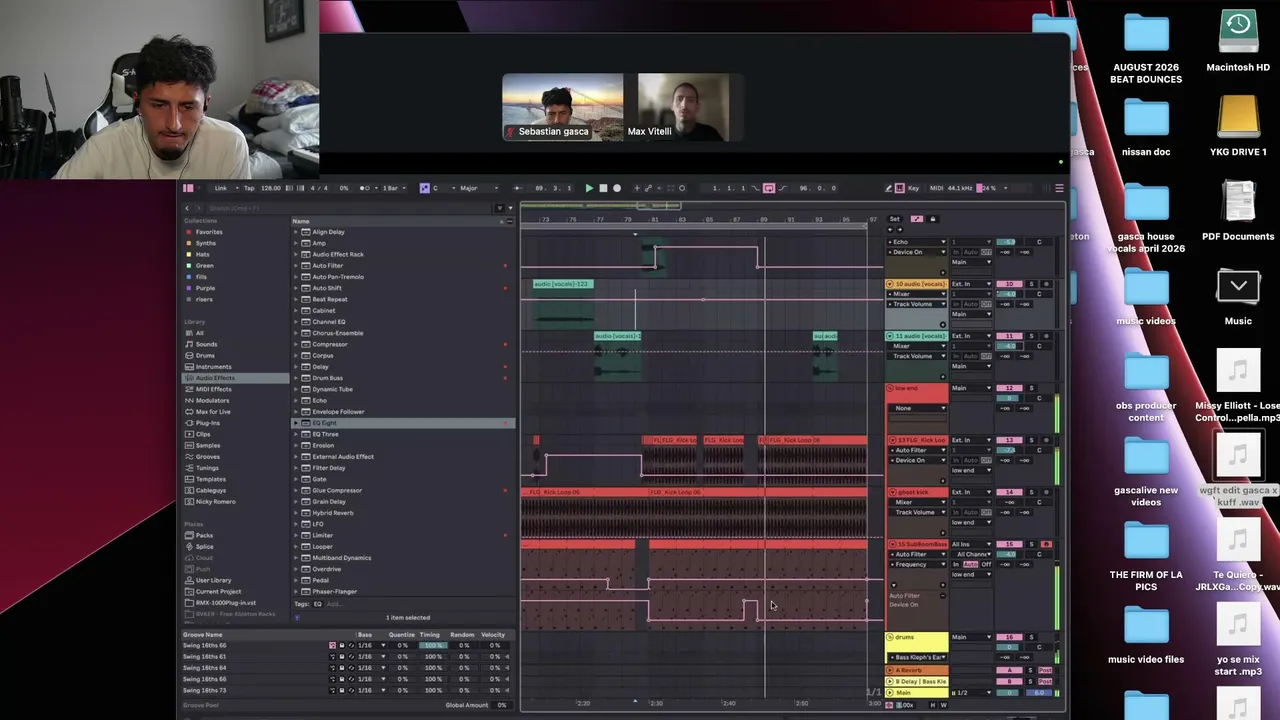Screen dimensions: 1280x720
Task: Open the Track Volume chooser on track 10
Action: click(919, 304)
